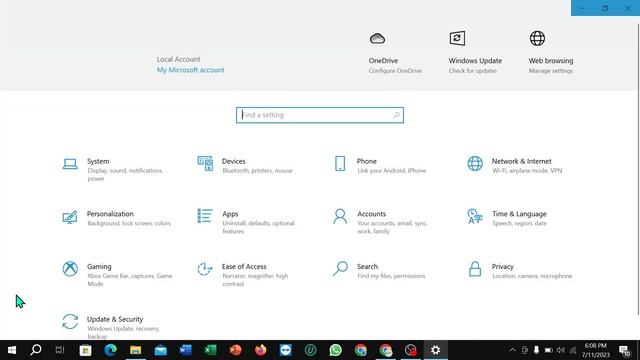Show hidden system tray icons
The height and width of the screenshot is (360, 640).
512,350
